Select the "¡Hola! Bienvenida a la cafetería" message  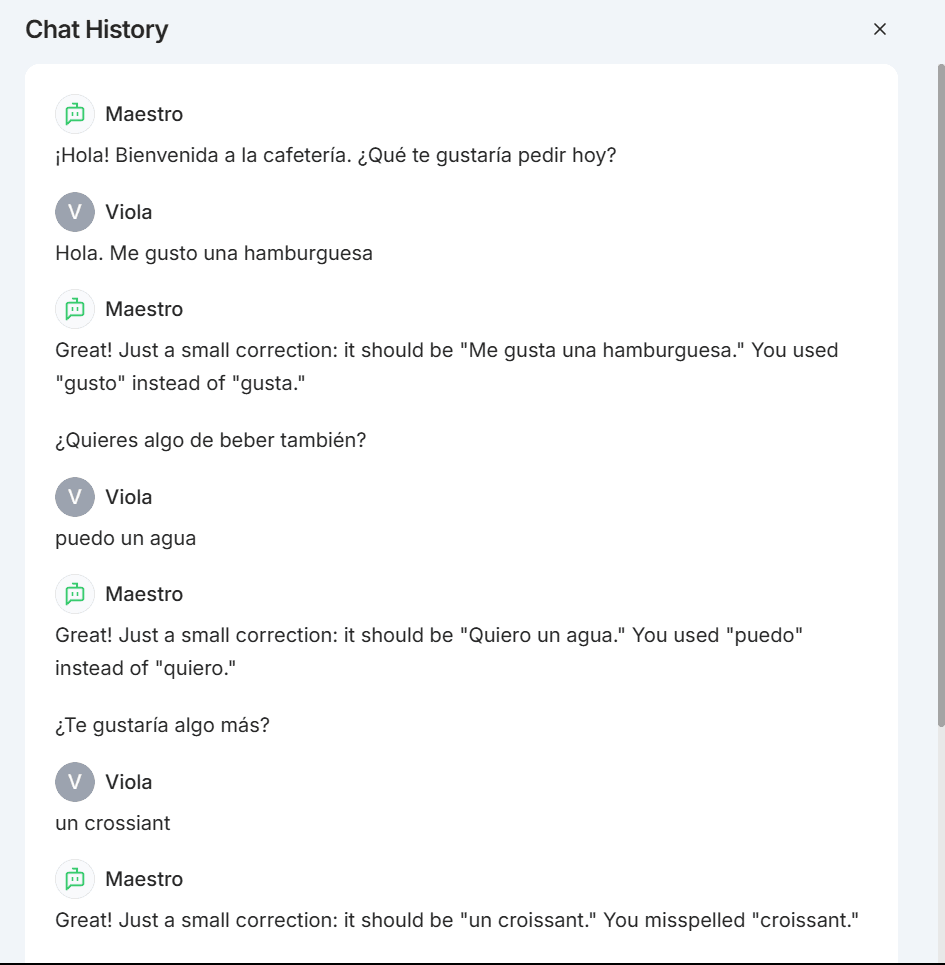pyautogui.click(x=336, y=155)
